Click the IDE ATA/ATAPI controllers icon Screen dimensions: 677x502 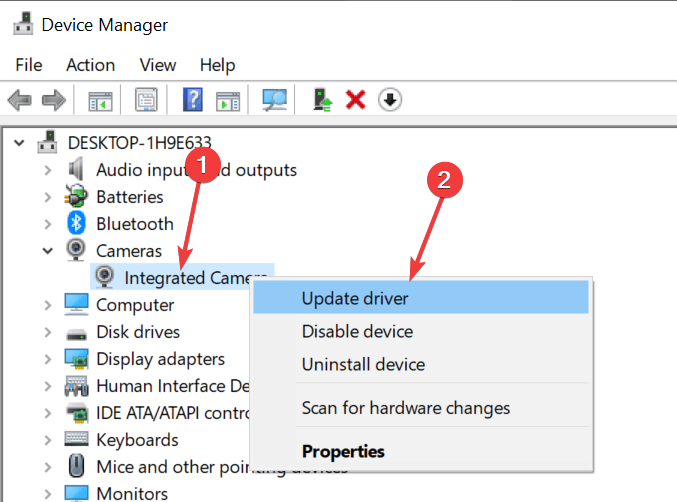[76, 413]
